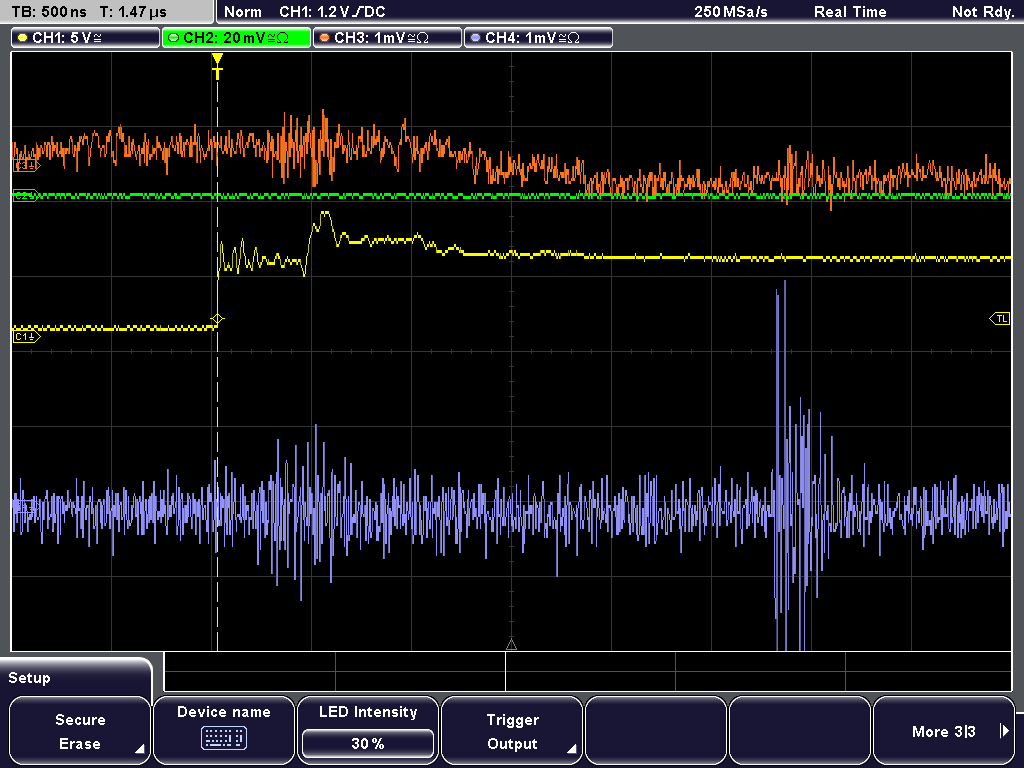Image resolution: width=1024 pixels, height=768 pixels.
Task: Click the Trigger Output corner expand arrow
Action: point(571,749)
